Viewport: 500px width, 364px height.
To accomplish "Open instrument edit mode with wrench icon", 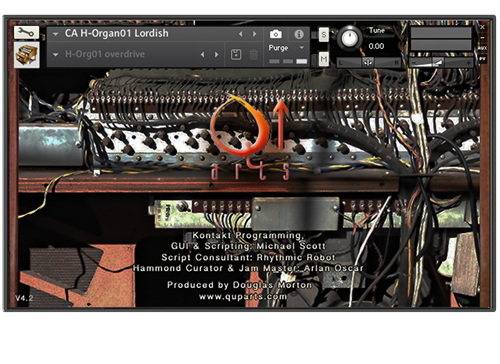I will pyautogui.click(x=26, y=32).
